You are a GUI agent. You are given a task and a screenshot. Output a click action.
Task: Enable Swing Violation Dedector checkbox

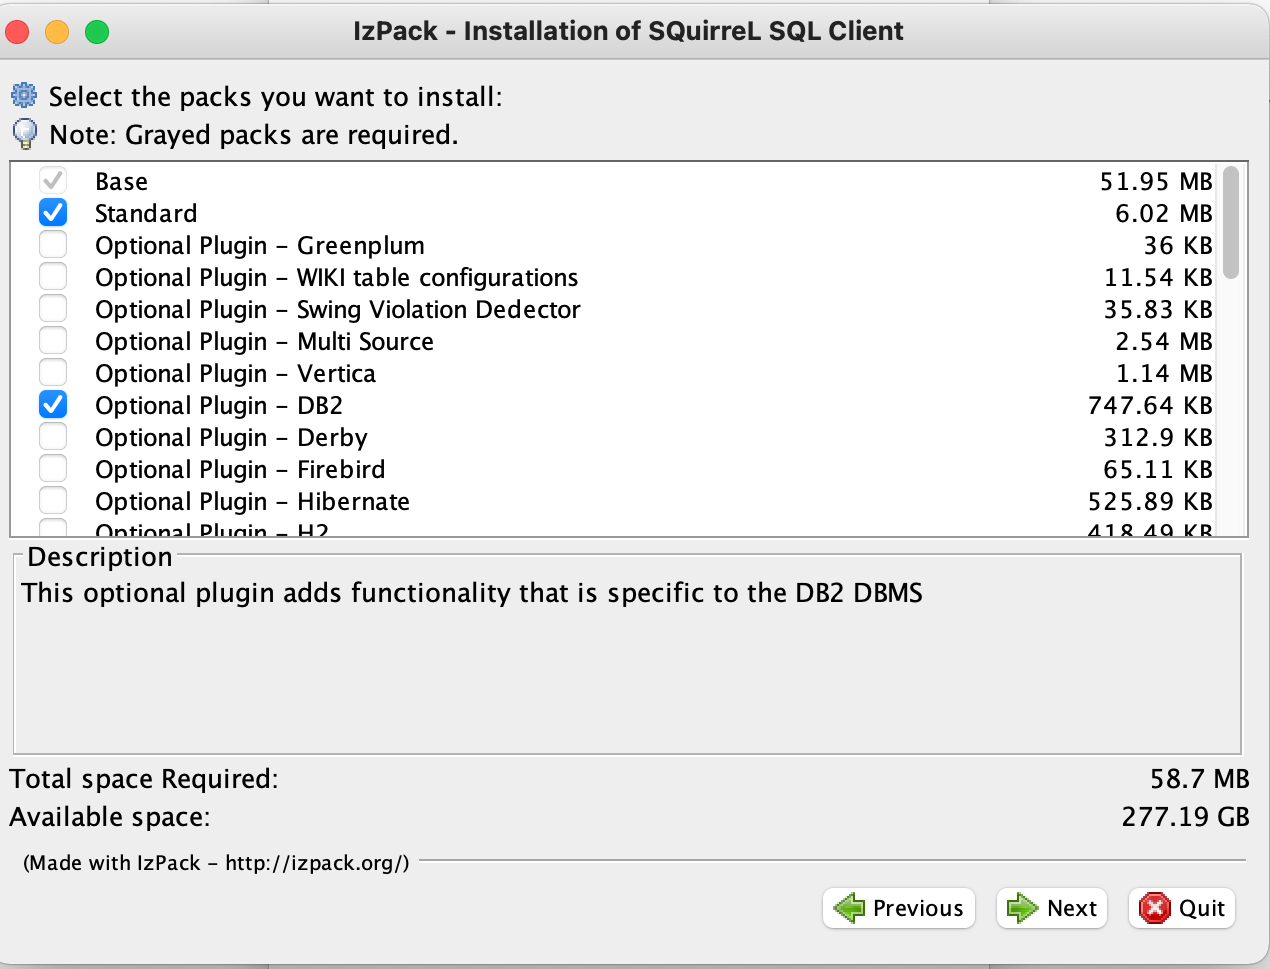[53, 308]
